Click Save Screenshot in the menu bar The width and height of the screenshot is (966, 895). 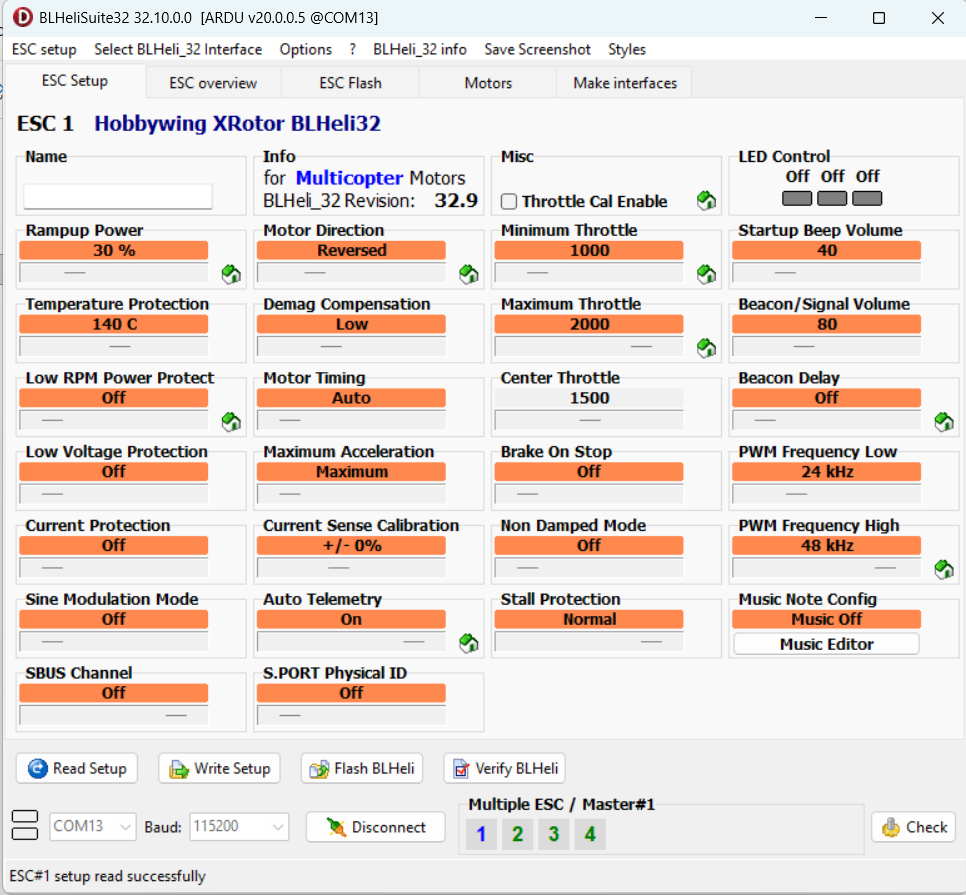coord(537,49)
